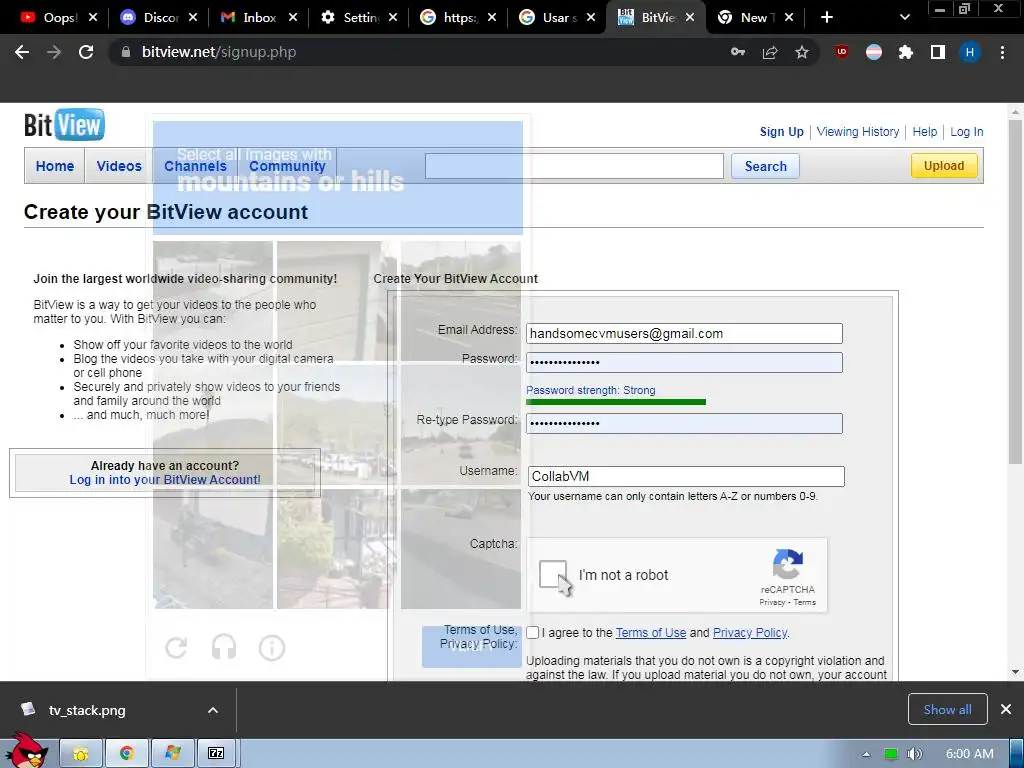Click the Username field containing CollabVM
Screen dimensions: 1024x768
point(686,476)
